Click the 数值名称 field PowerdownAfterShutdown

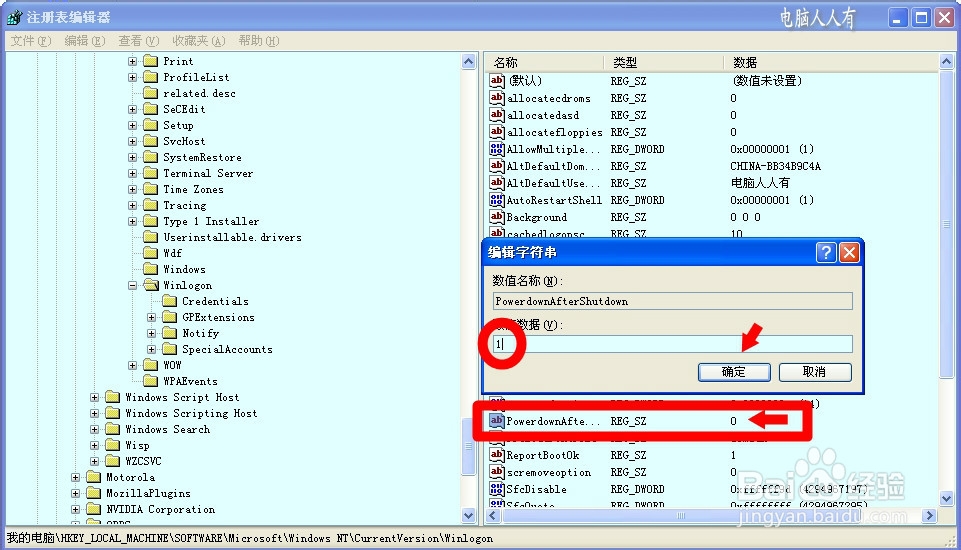672,301
